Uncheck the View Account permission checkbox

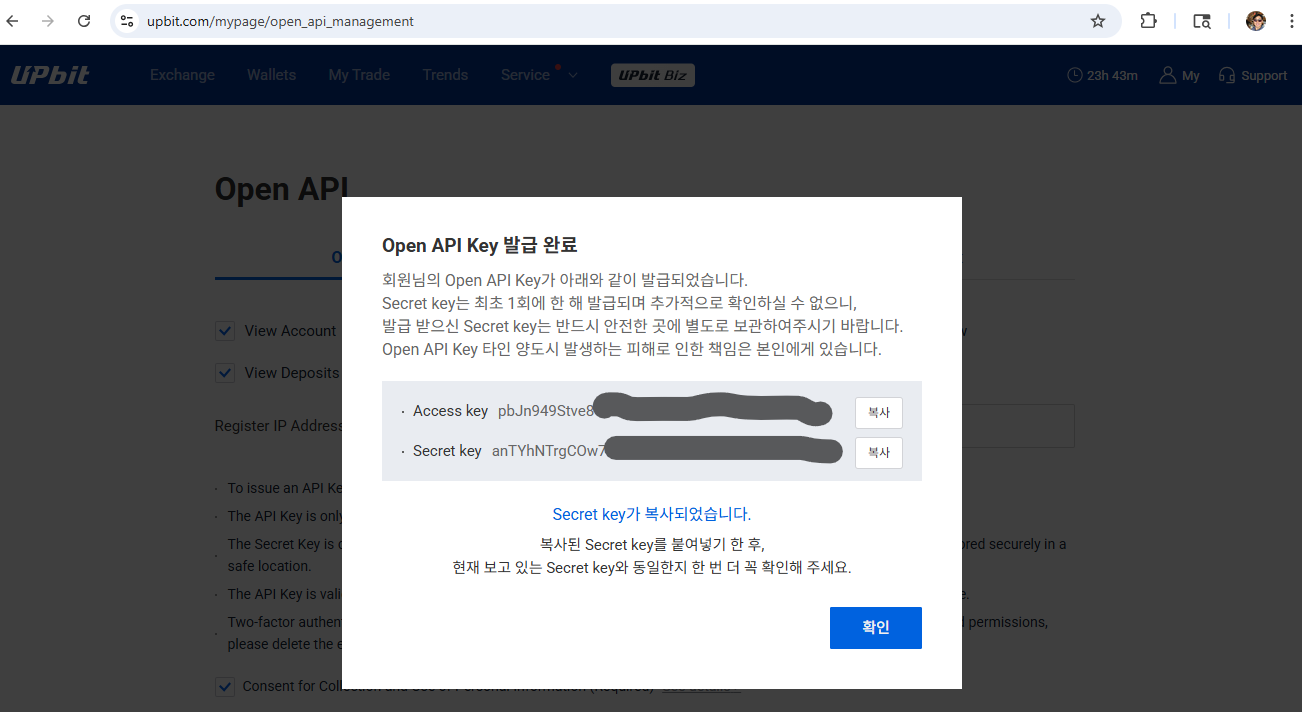point(225,330)
